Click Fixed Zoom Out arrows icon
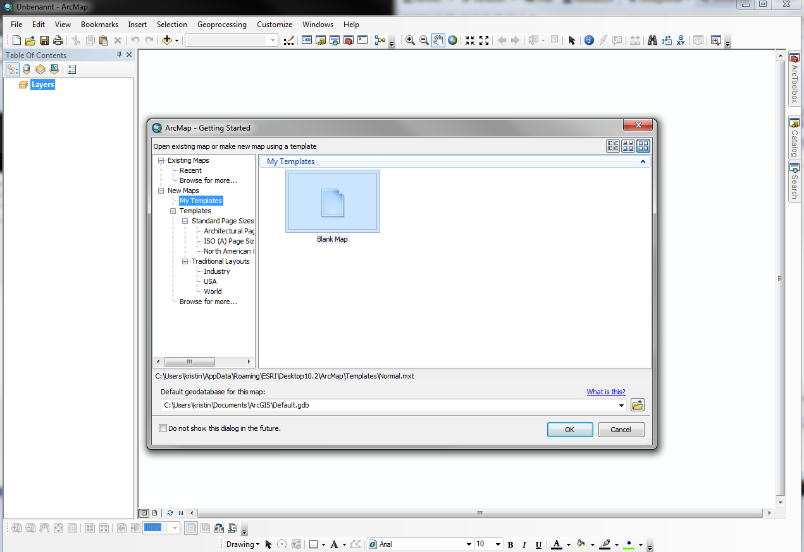Viewport: 804px width, 552px height. coord(484,40)
